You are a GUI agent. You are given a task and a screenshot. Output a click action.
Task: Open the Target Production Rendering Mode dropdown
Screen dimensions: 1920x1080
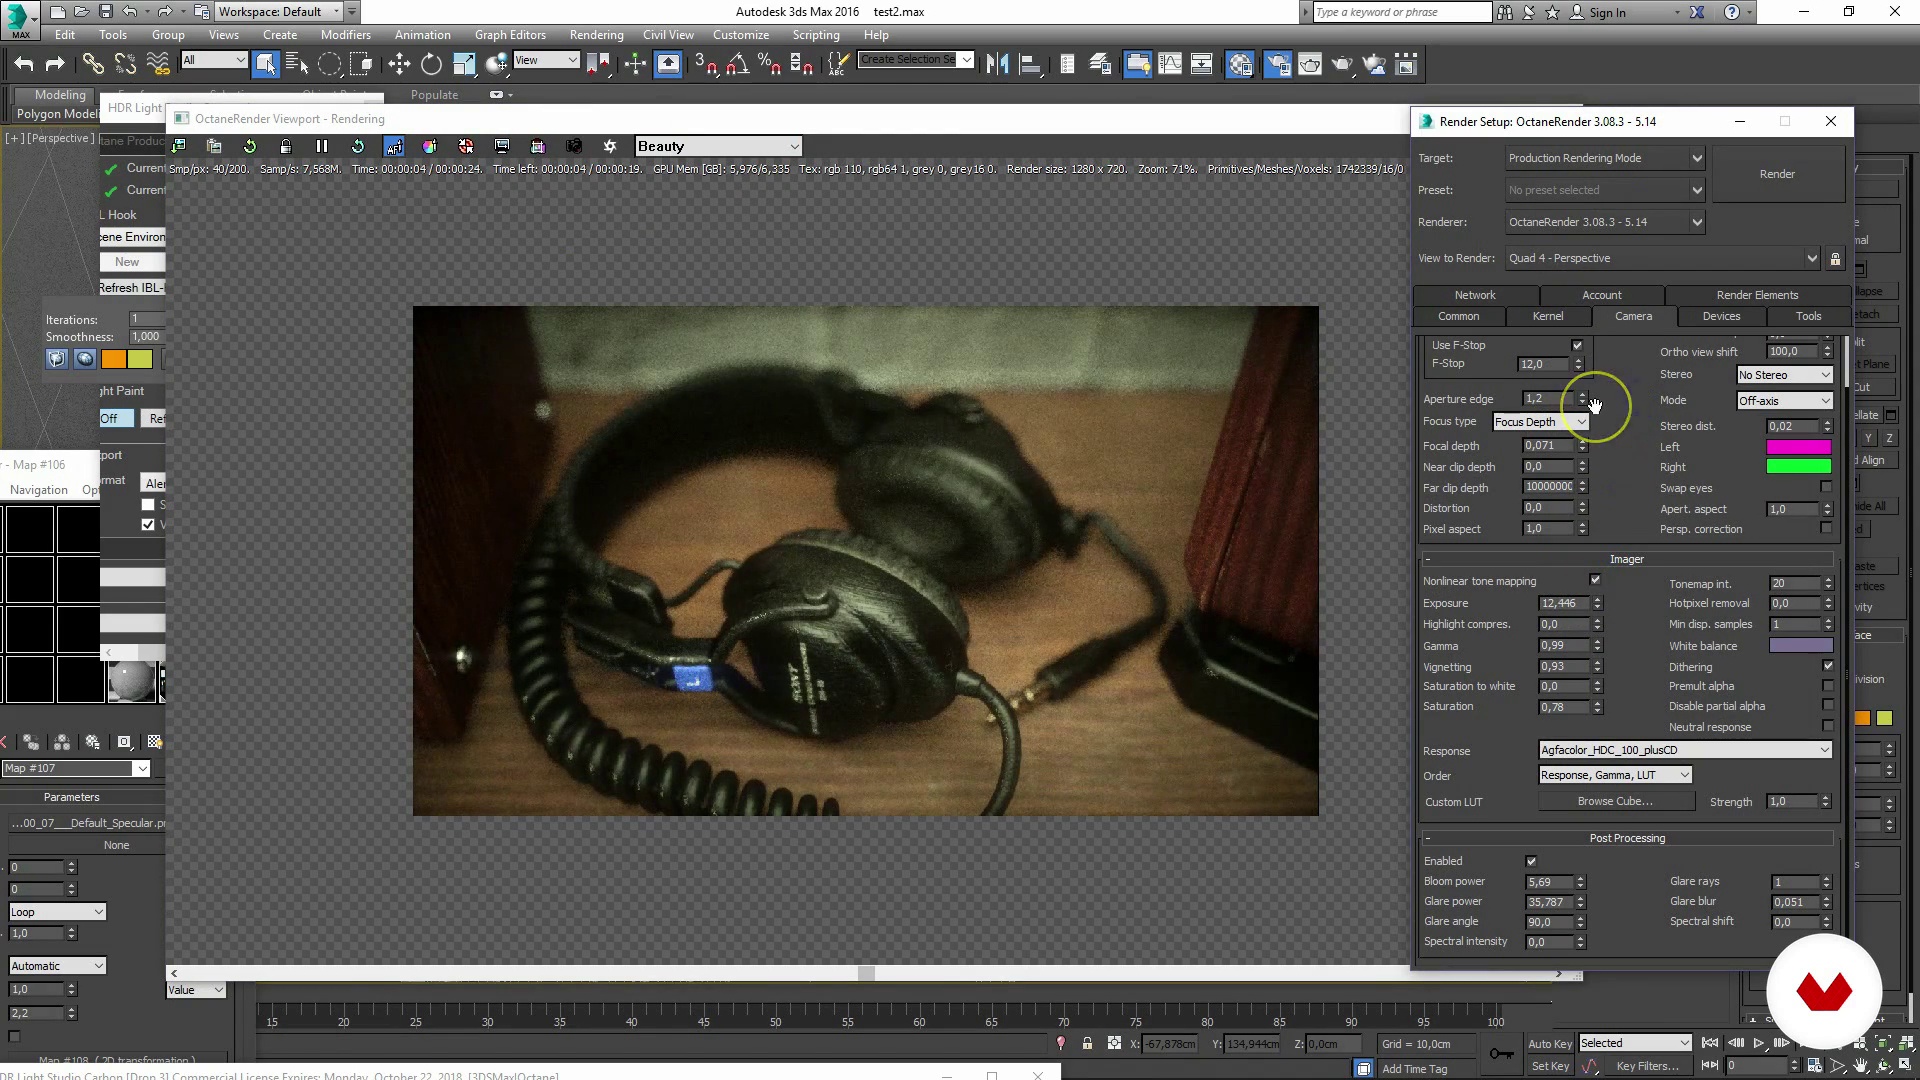1605,158
